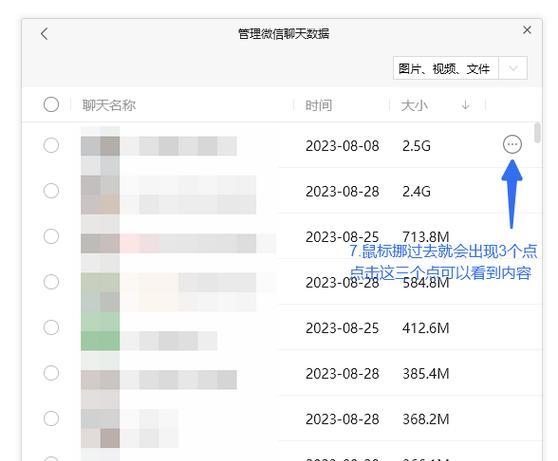
Task: Click the date in the 412.6M row
Action: point(342,328)
